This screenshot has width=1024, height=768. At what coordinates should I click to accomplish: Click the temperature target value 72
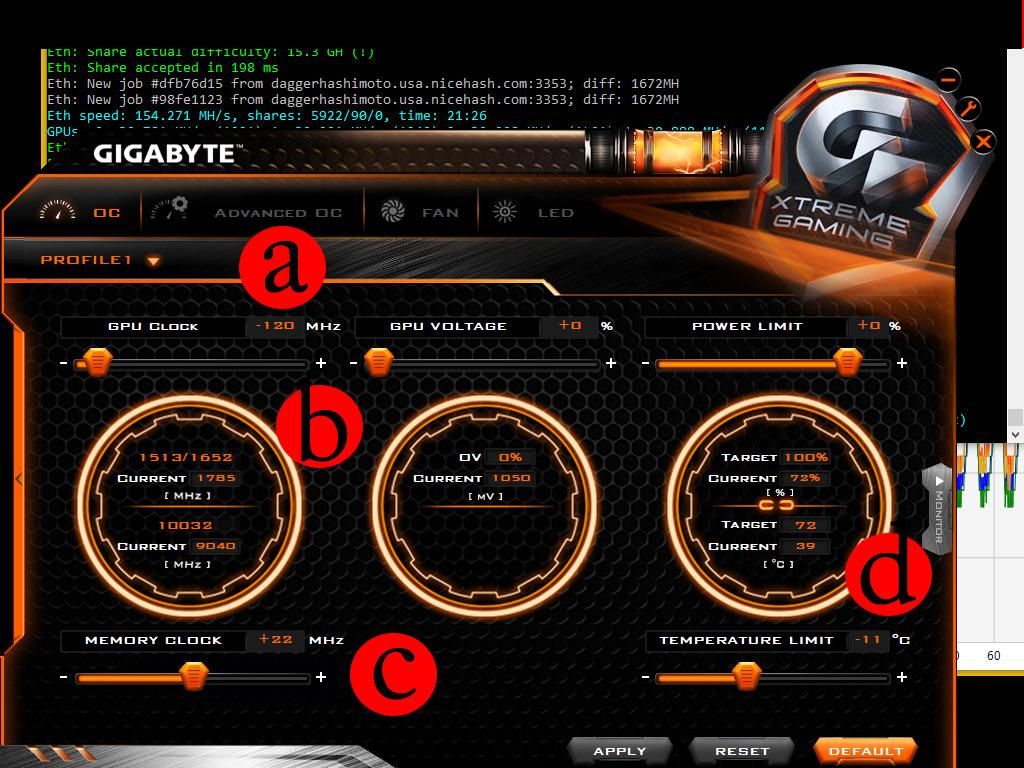(805, 525)
